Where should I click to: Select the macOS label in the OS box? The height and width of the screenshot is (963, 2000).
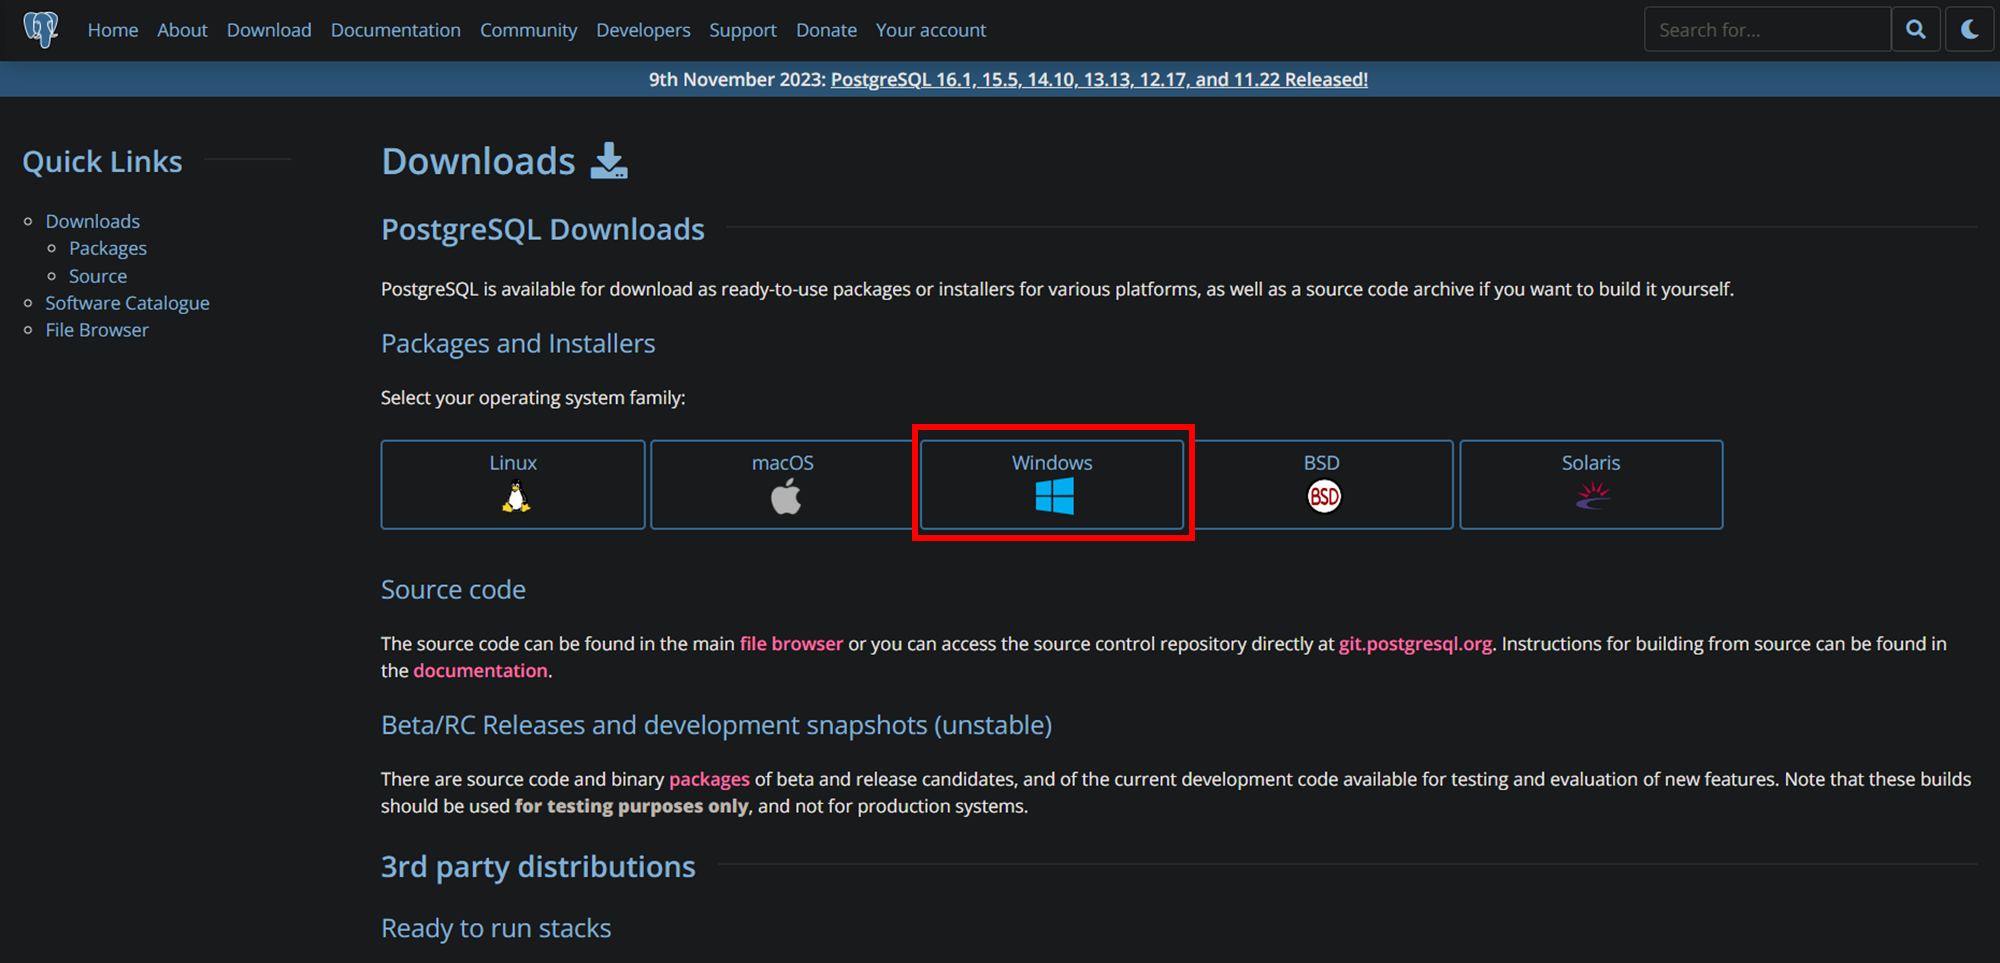(783, 463)
